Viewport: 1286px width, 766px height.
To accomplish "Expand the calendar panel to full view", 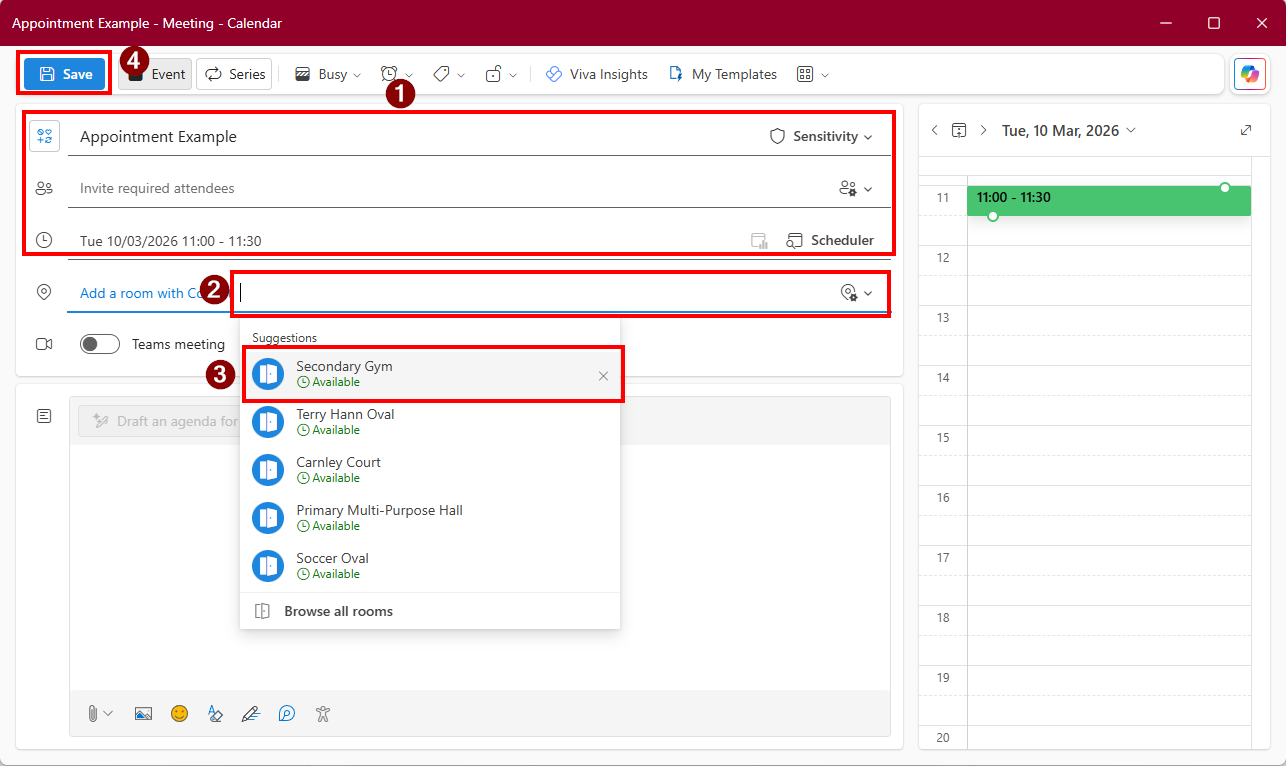I will click(x=1245, y=130).
